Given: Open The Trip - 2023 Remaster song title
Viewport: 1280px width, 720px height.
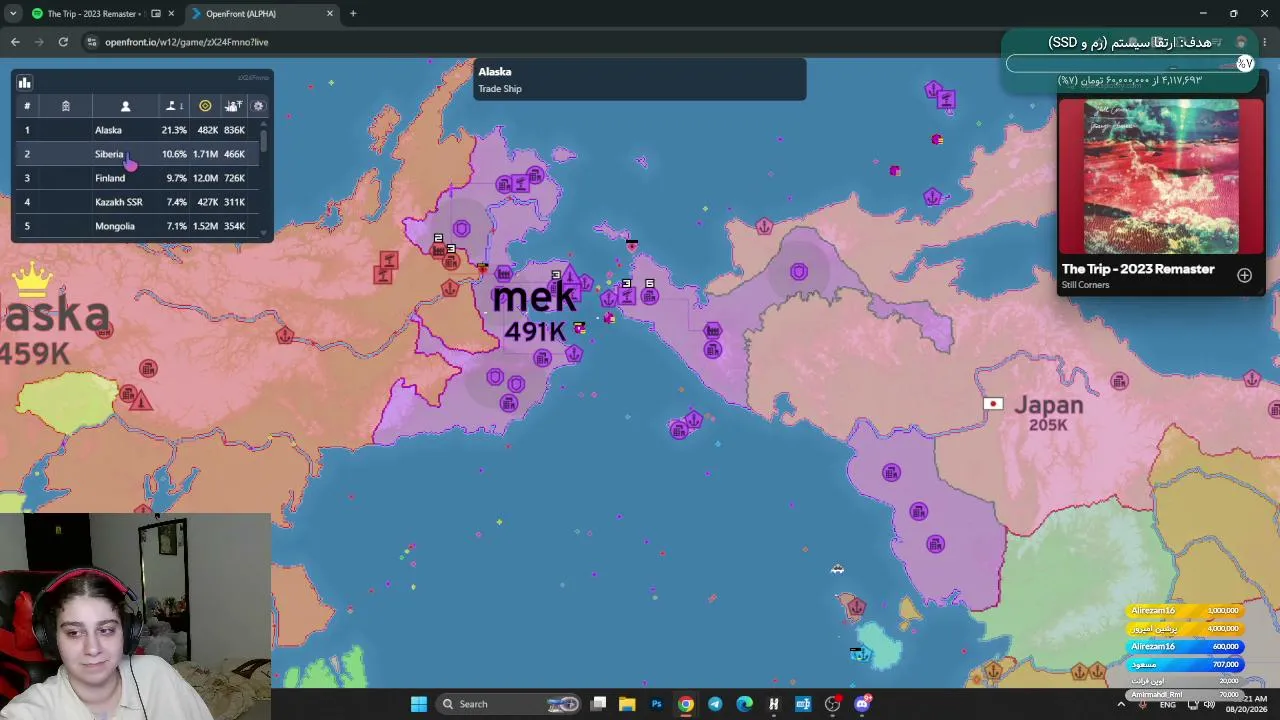Looking at the screenshot, I should click(x=1138, y=269).
